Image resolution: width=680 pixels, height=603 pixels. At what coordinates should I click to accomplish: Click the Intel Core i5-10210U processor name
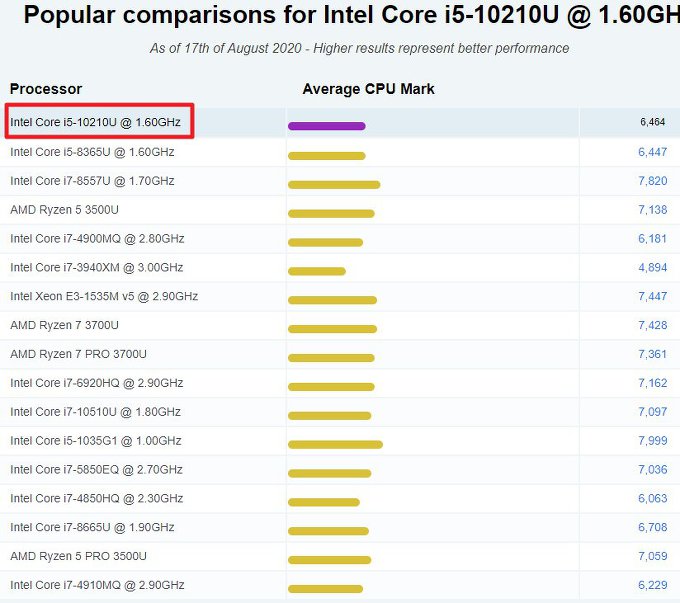95,122
